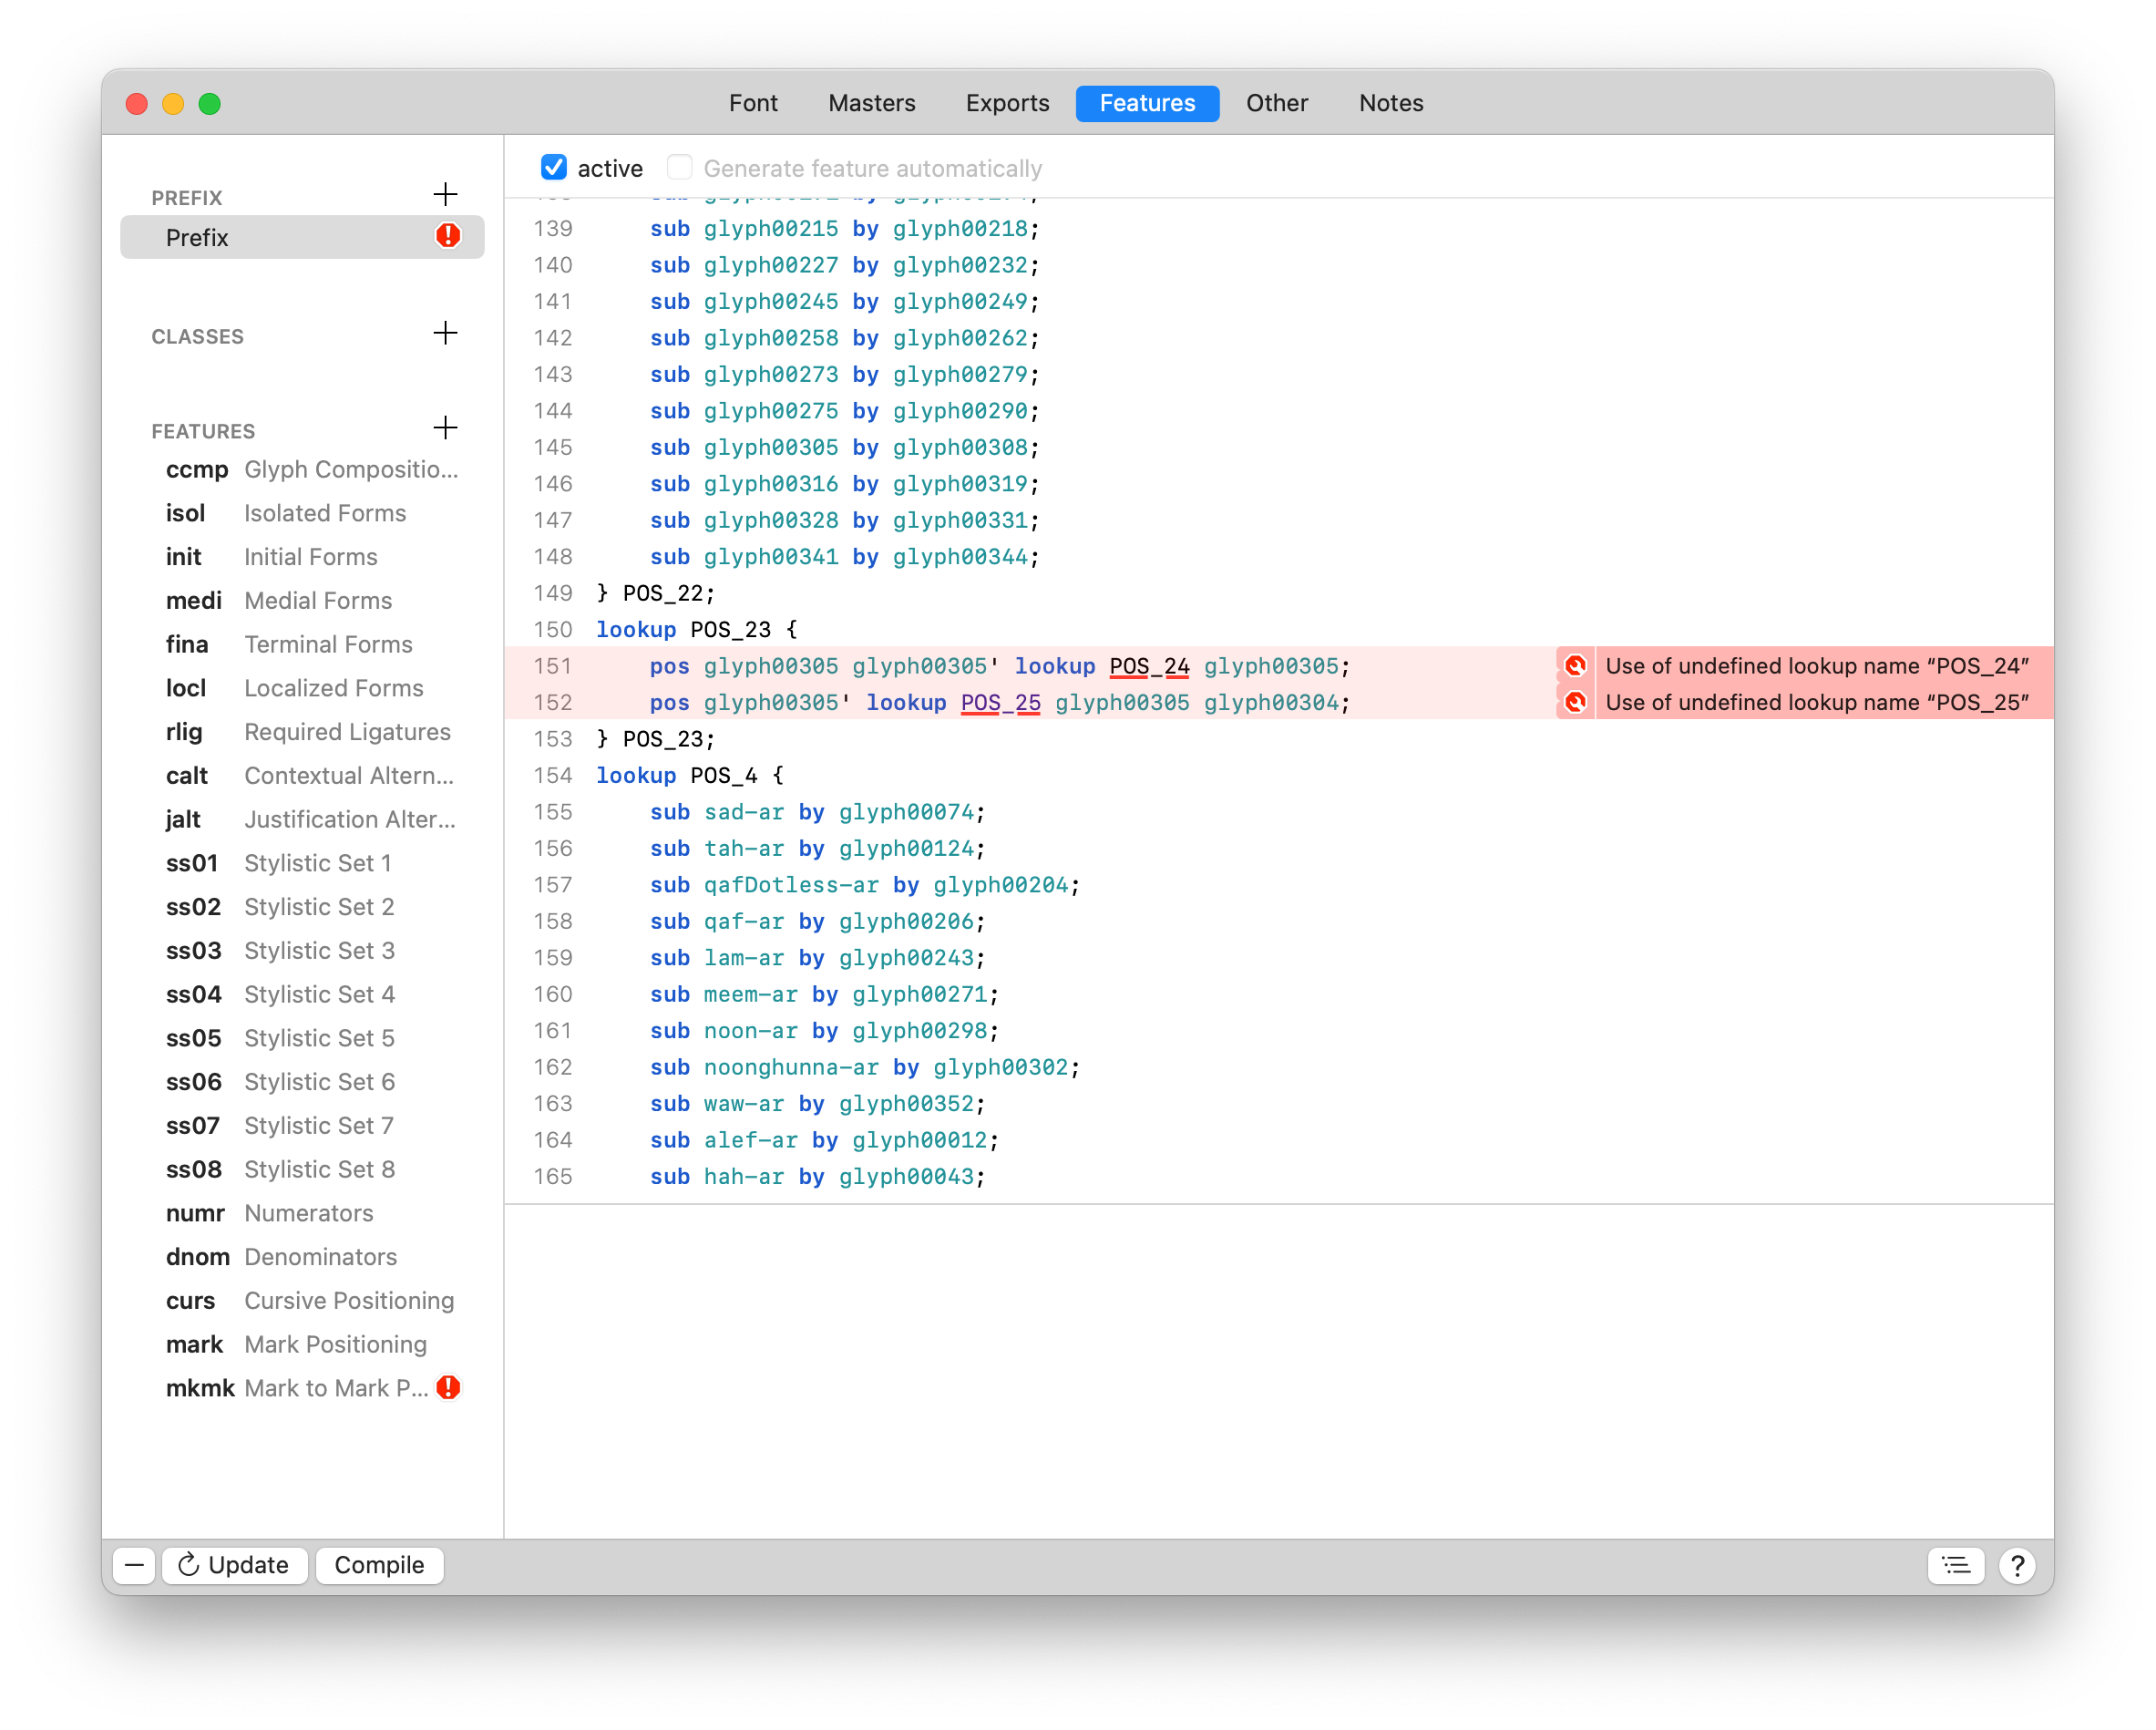
Task: Remove selected item with minus button
Action: pos(134,1565)
